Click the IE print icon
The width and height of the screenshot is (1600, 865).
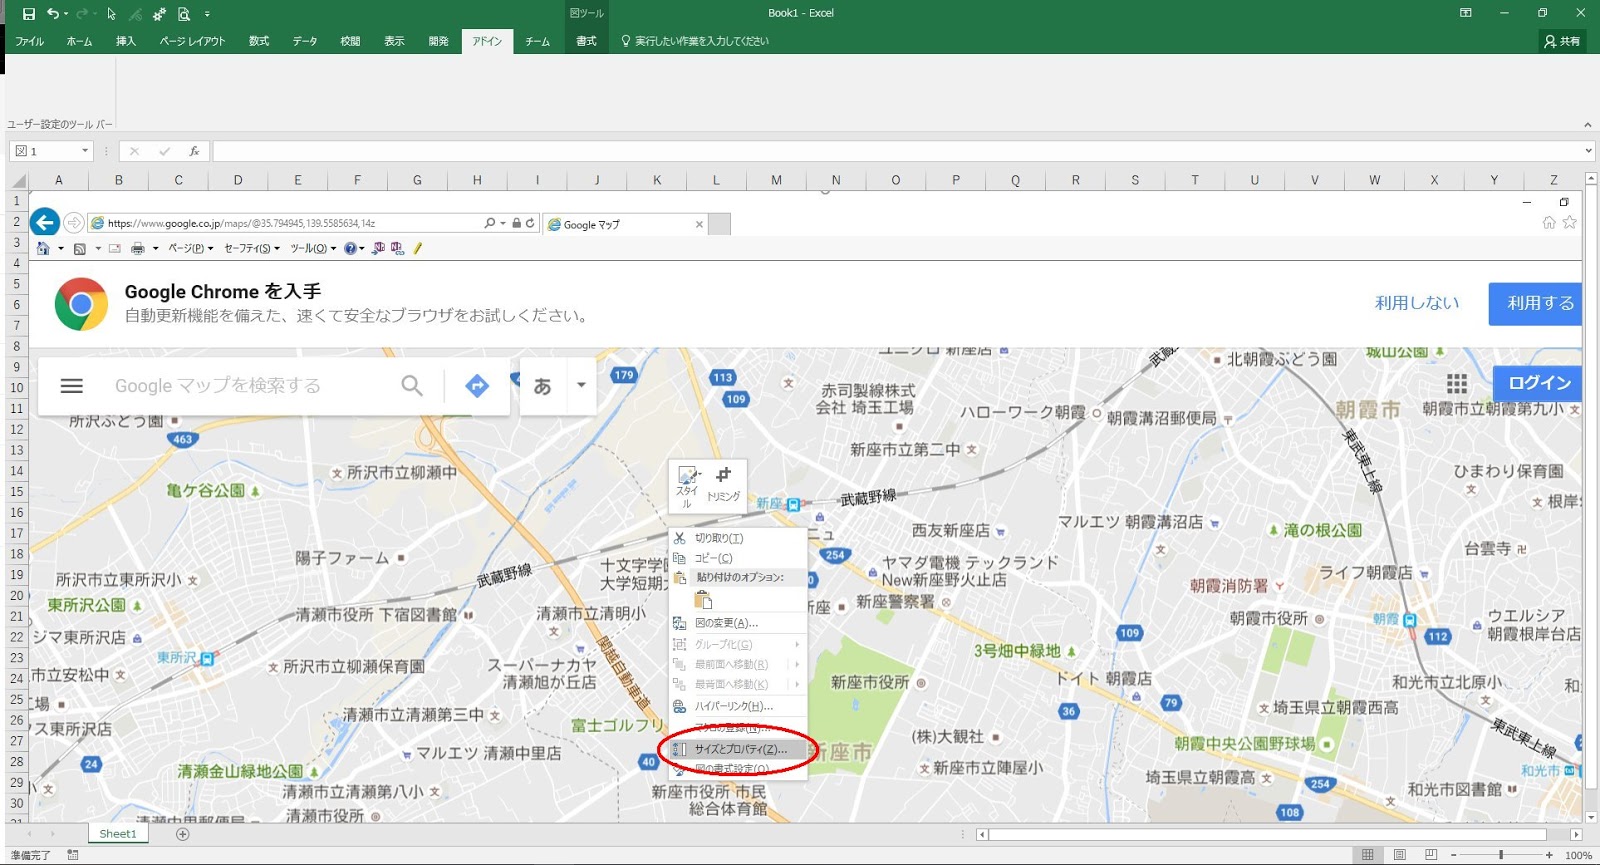coord(138,248)
